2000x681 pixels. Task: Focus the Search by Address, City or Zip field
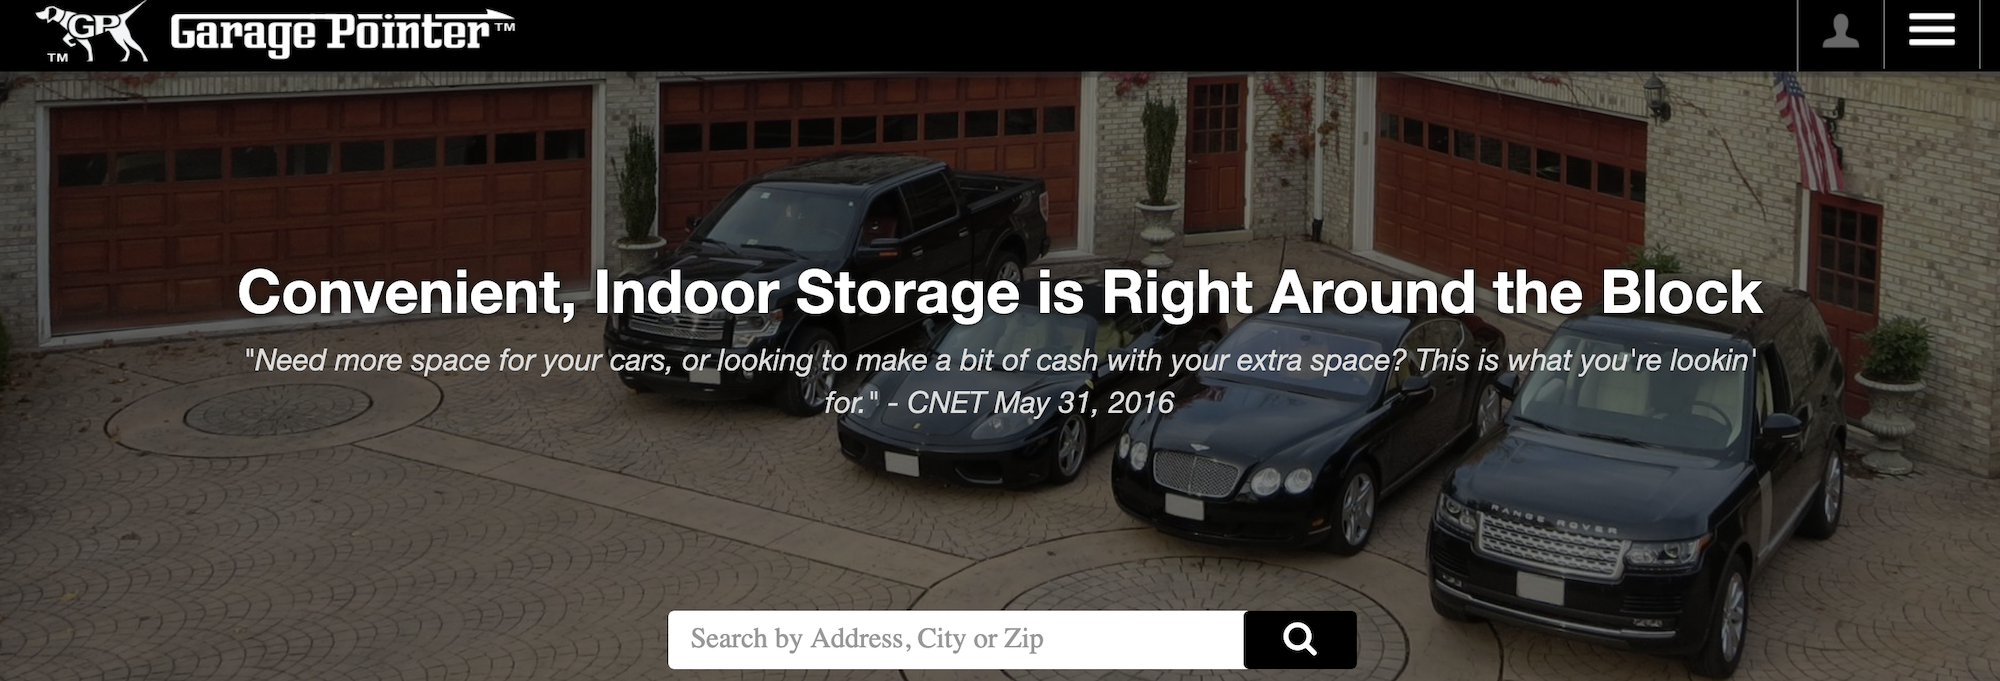[x=956, y=639]
